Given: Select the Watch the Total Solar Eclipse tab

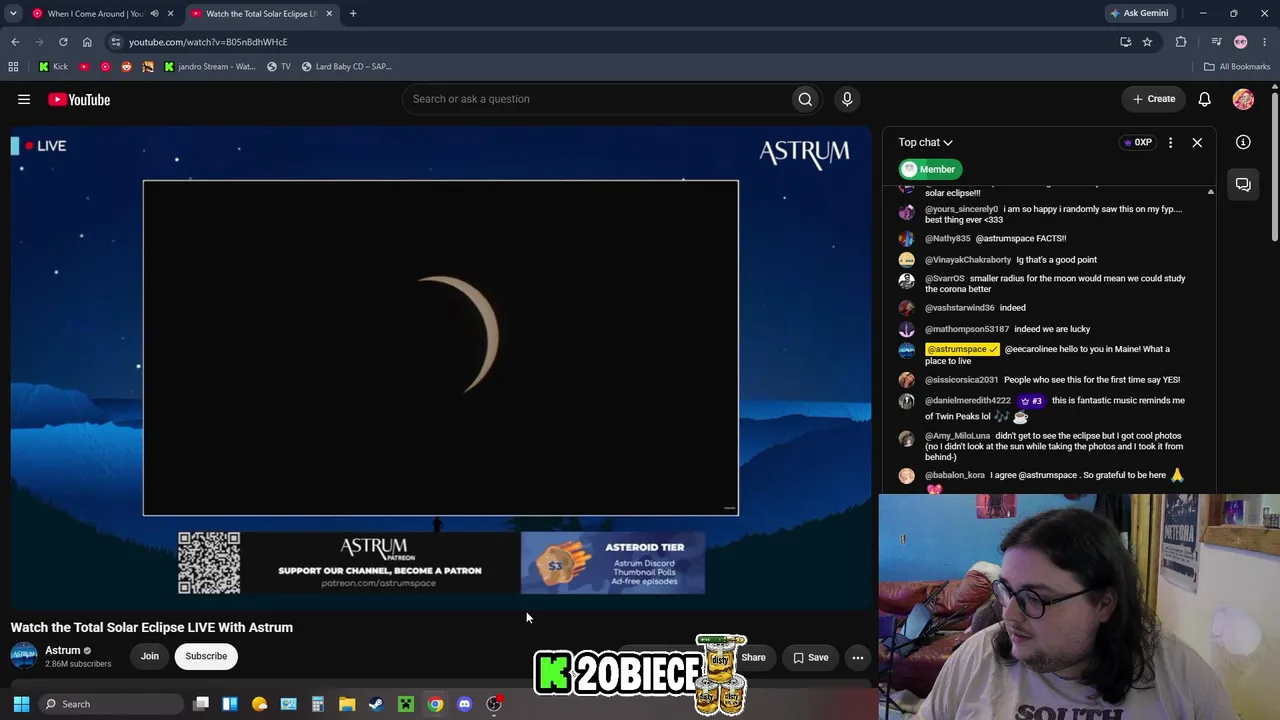Looking at the screenshot, I should pyautogui.click(x=260, y=13).
